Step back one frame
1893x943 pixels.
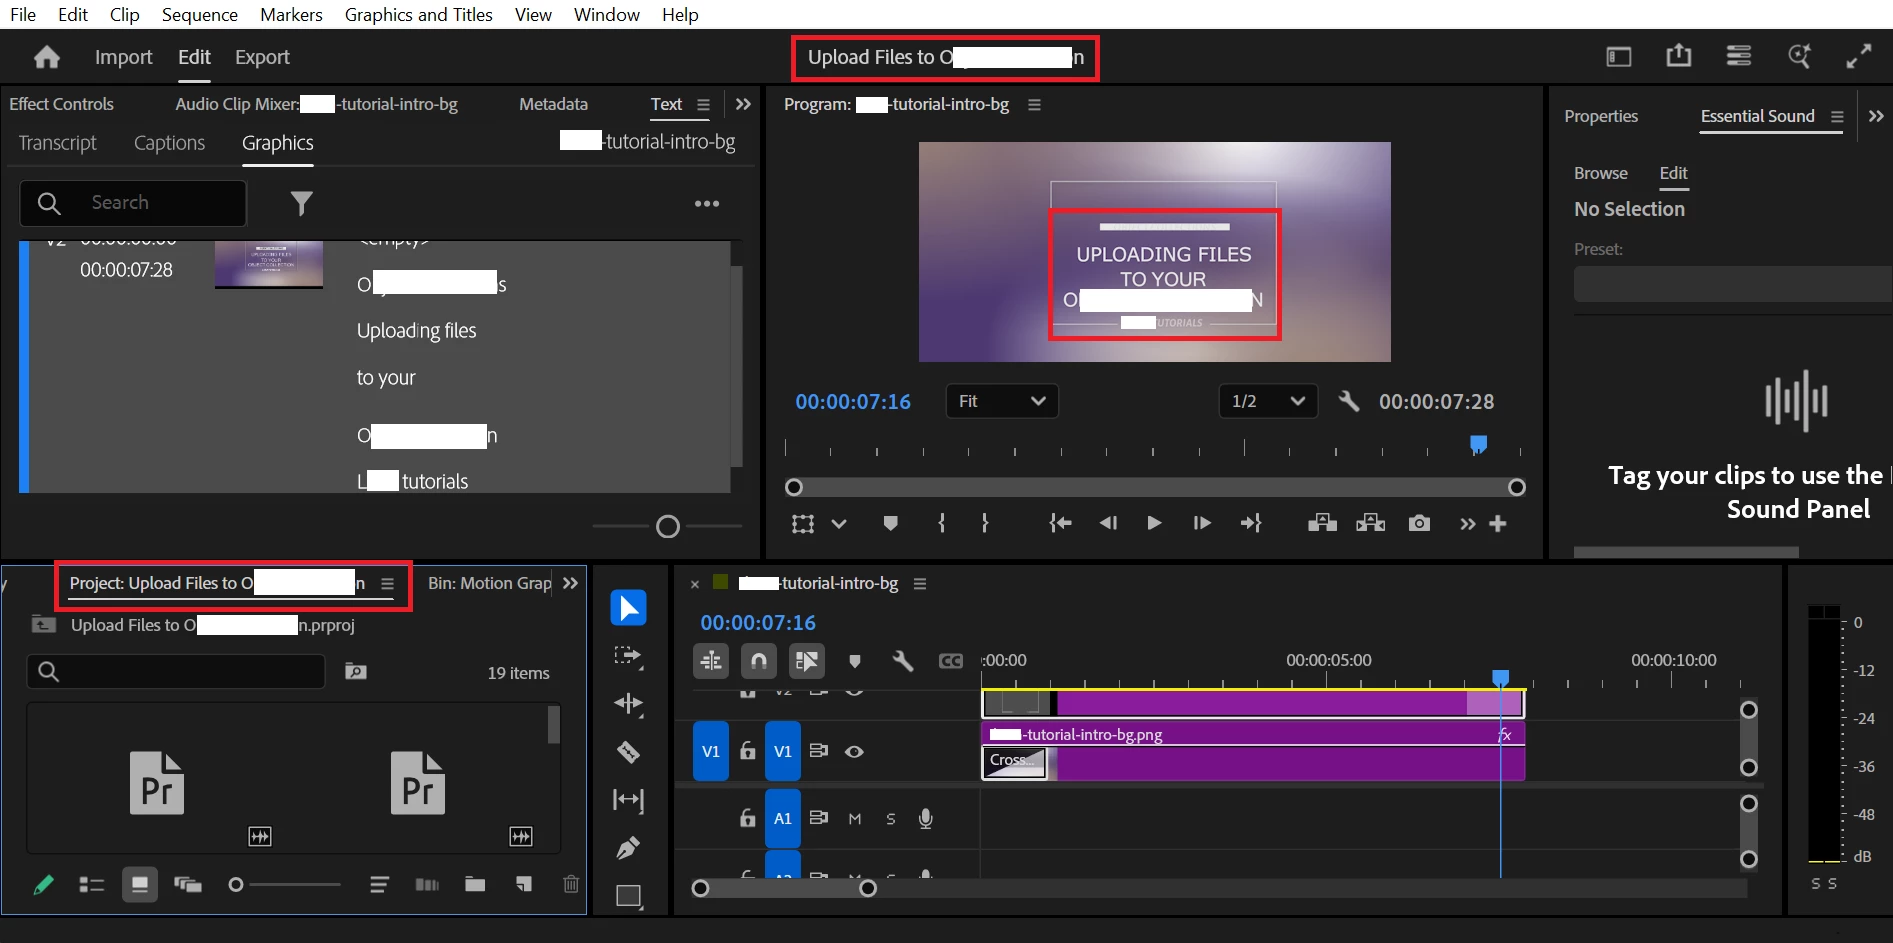tap(1108, 523)
